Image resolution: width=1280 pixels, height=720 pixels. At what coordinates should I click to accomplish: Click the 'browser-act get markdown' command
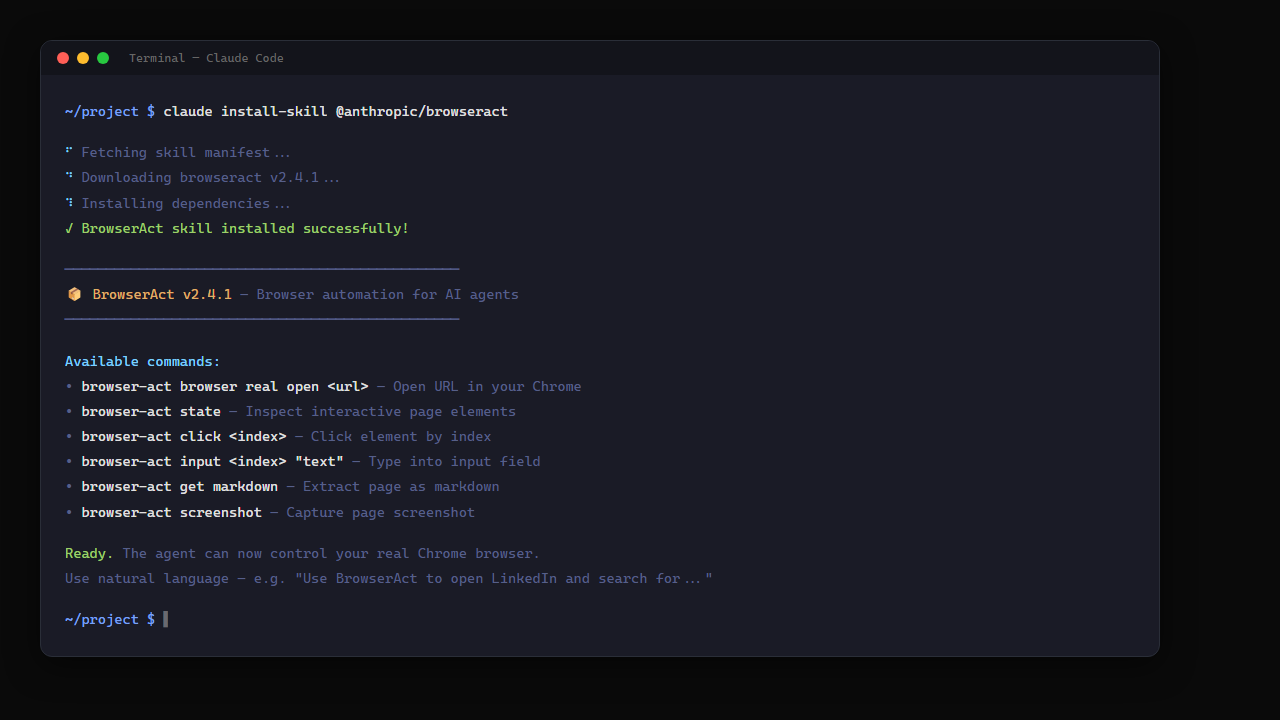click(x=180, y=486)
